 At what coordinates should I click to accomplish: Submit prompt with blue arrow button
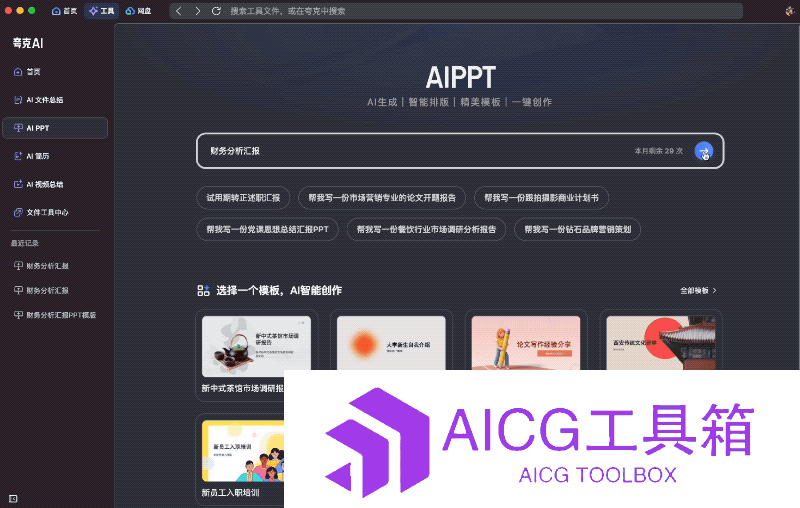(704, 151)
